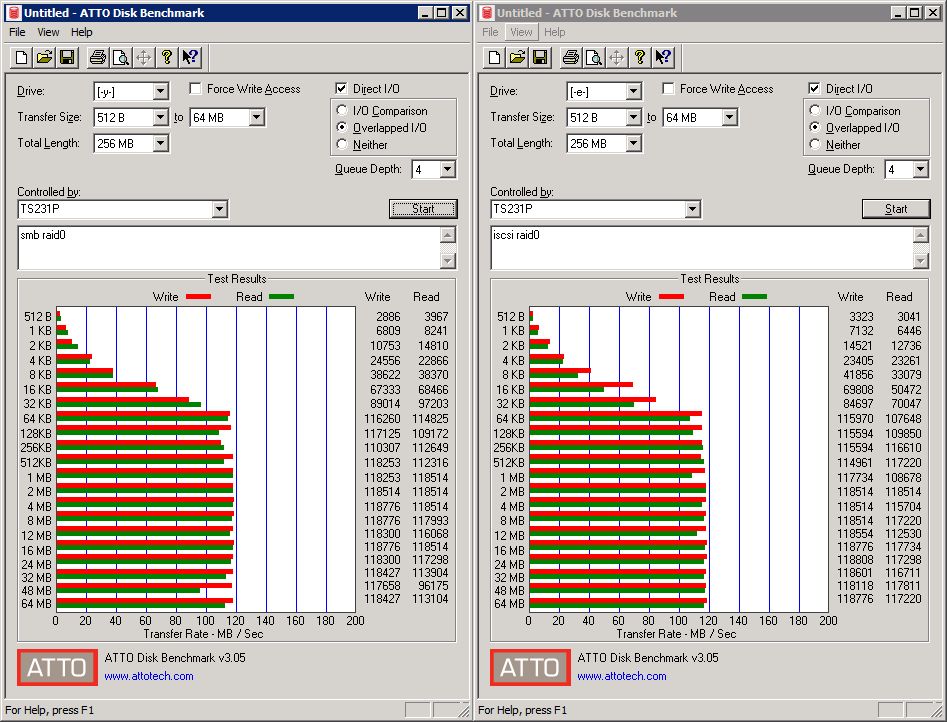Click right window title bar app icon
The width and height of the screenshot is (947, 722).
click(487, 13)
